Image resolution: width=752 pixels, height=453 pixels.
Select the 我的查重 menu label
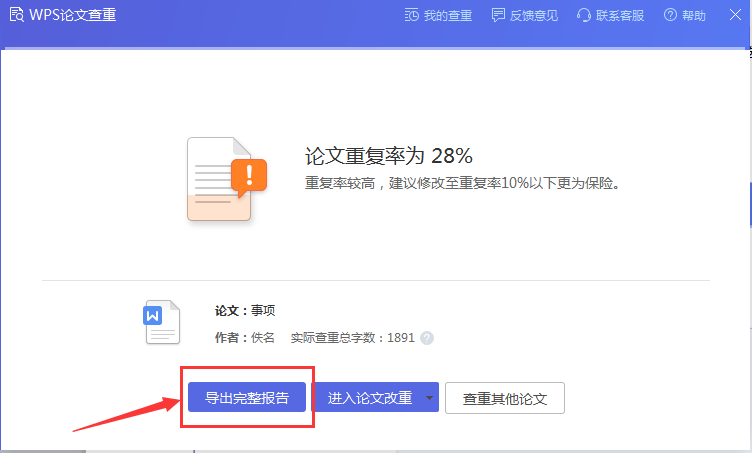click(x=447, y=15)
